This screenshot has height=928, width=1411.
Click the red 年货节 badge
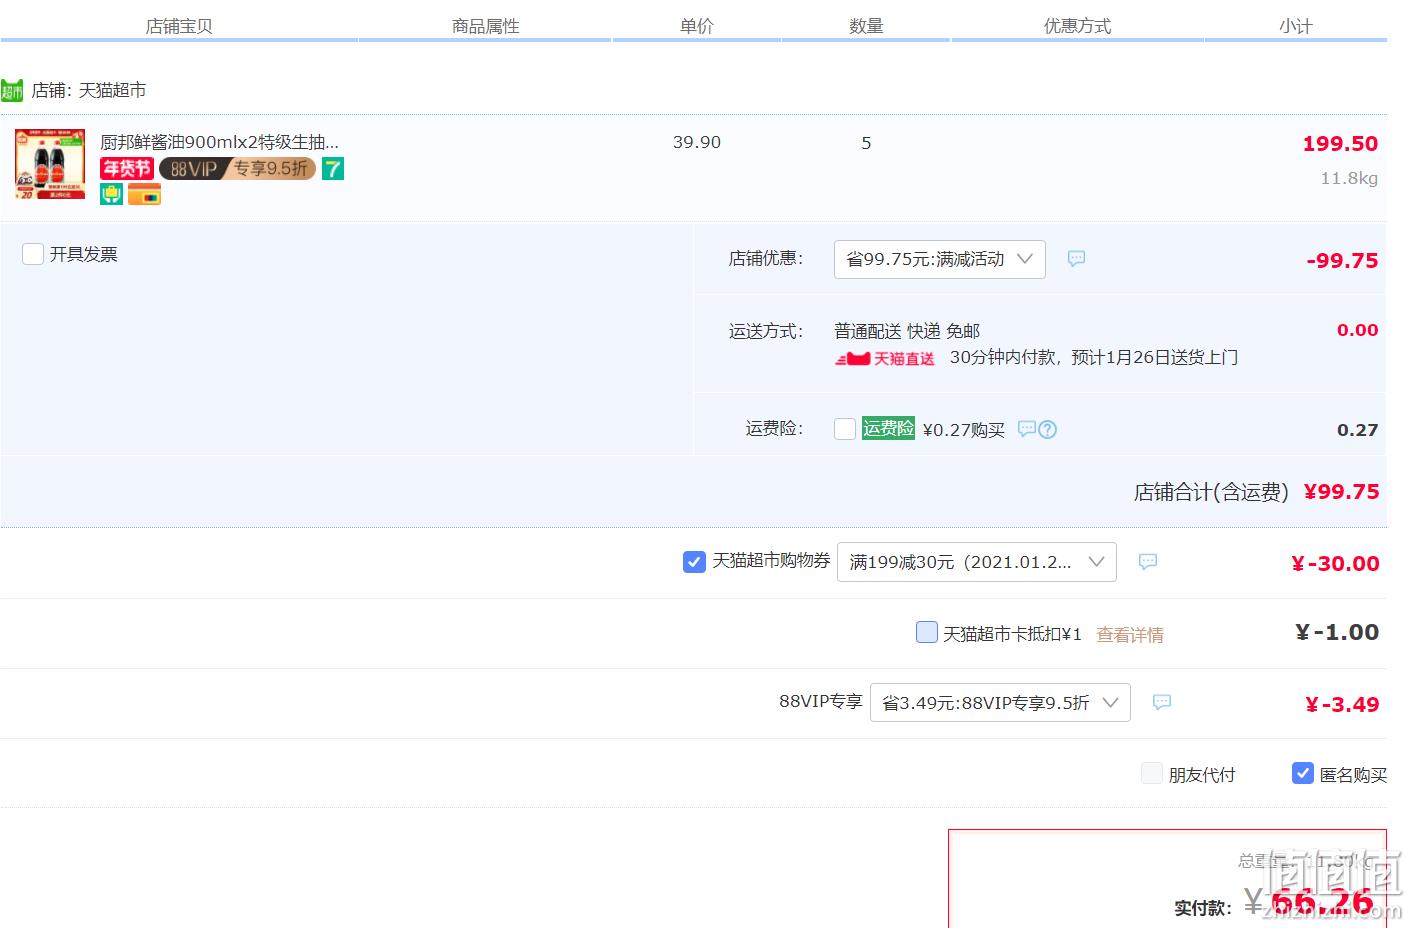pyautogui.click(x=127, y=169)
